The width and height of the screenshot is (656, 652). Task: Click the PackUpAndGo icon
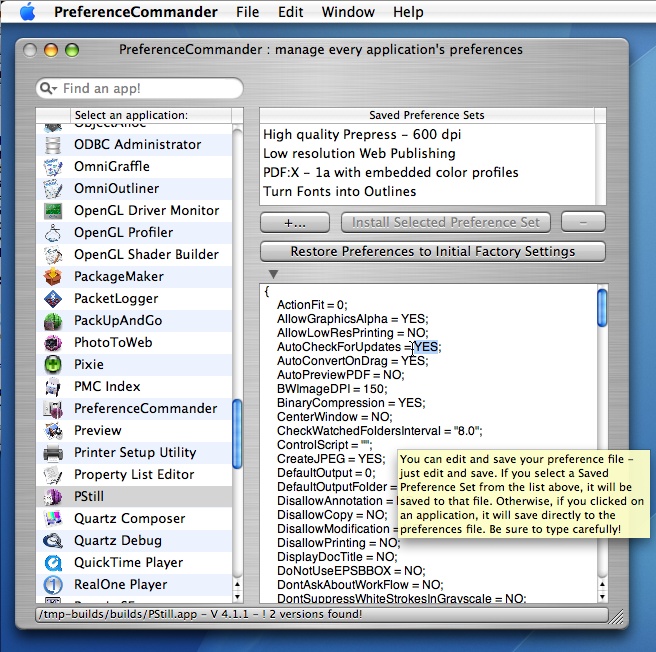coord(53,321)
